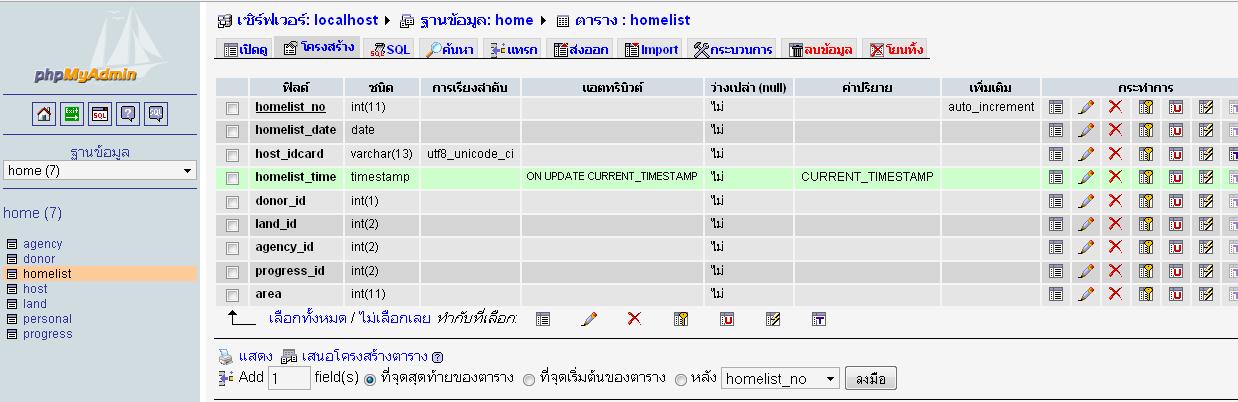Click the โยนทิ้ง (Drop) tab
The height and width of the screenshot is (402, 1238).
(896, 49)
